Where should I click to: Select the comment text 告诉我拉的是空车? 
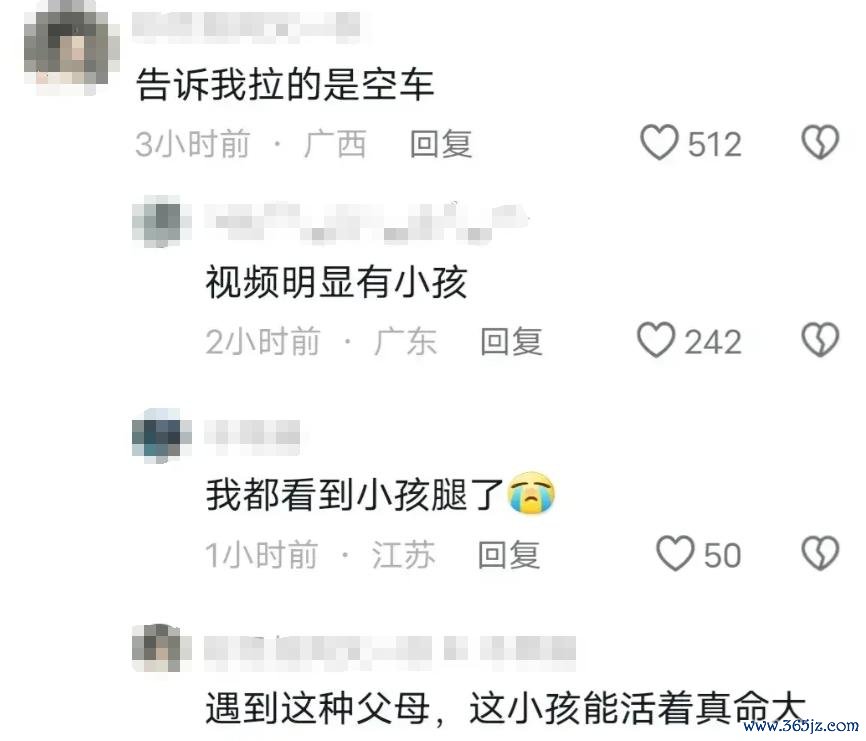point(284,85)
